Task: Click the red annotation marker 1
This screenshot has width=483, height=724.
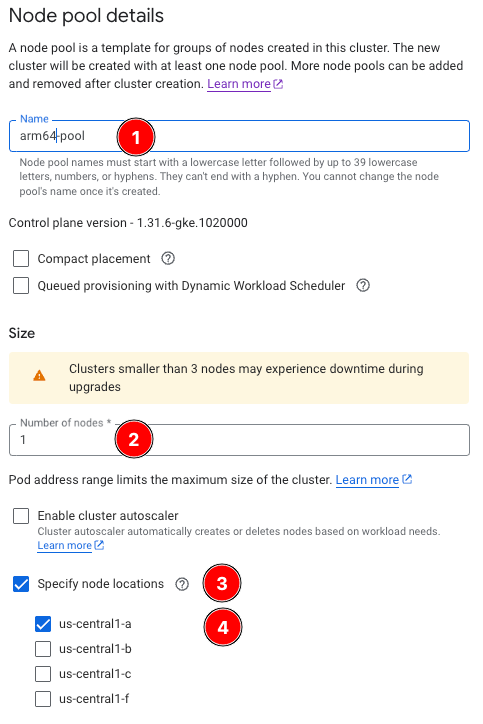Action: click(x=136, y=137)
